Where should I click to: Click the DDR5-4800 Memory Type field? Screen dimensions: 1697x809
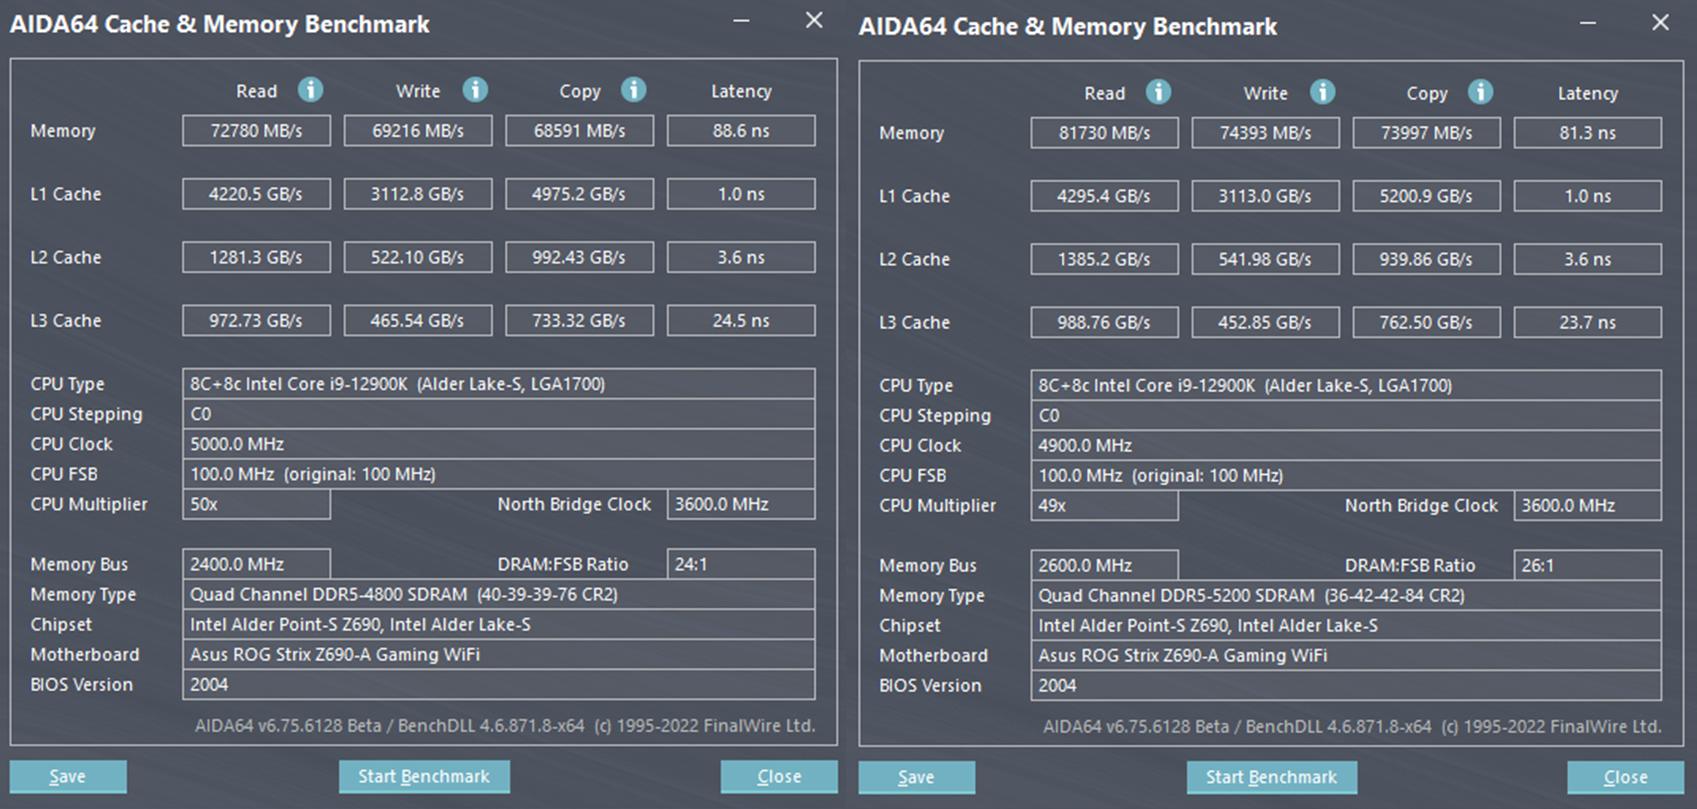click(498, 594)
